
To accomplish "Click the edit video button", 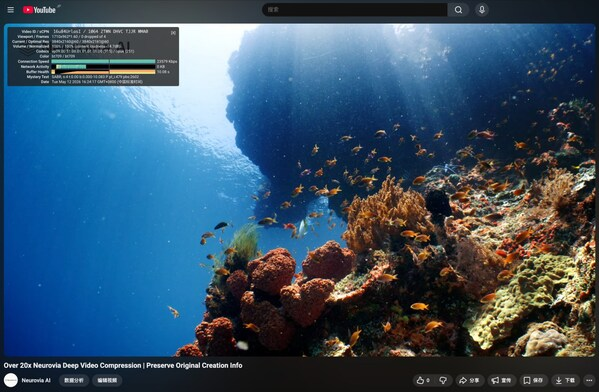I will tap(107, 381).
